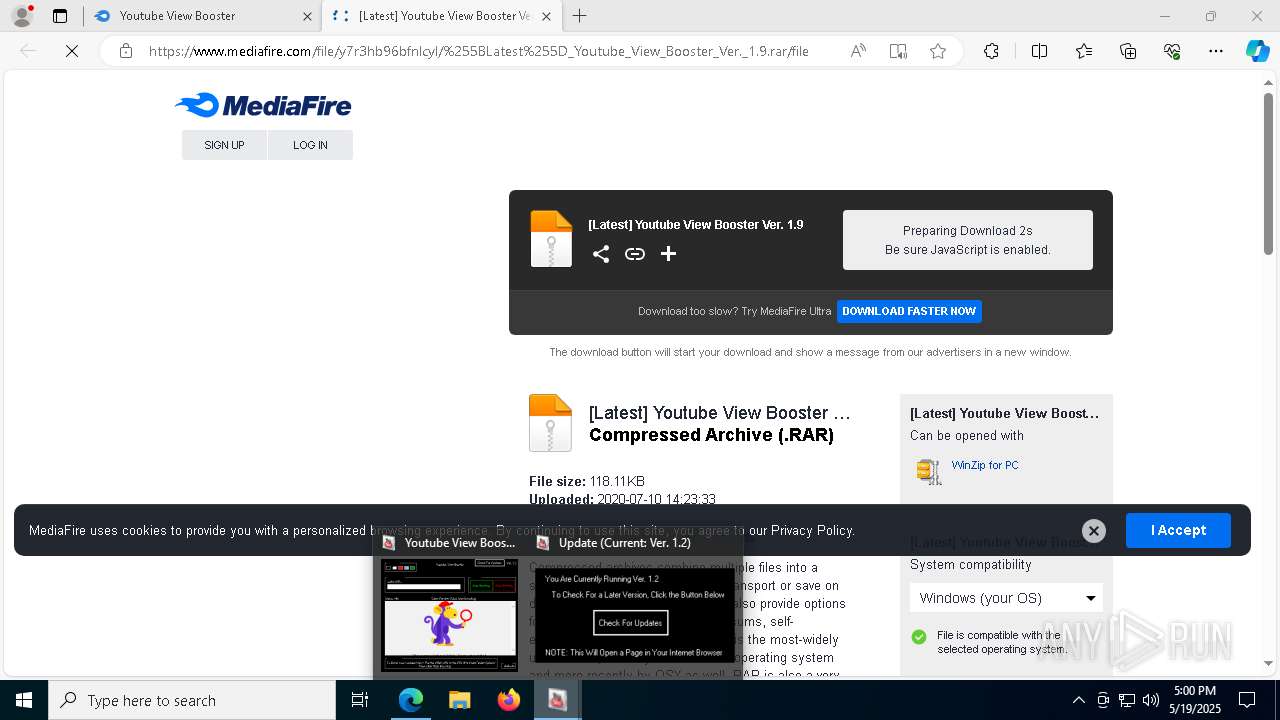This screenshot has height=720, width=1280.
Task: Open a new tab with the plus button
Action: point(579,16)
